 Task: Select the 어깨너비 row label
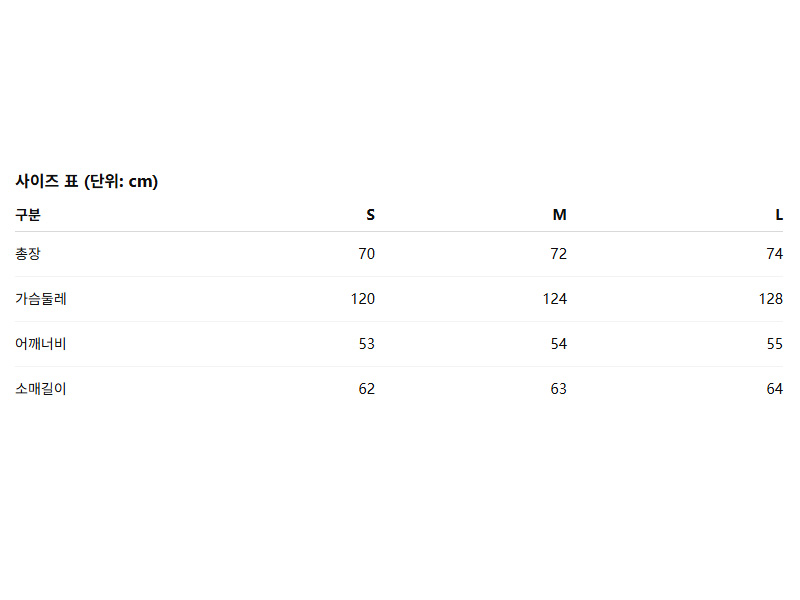coord(41,344)
